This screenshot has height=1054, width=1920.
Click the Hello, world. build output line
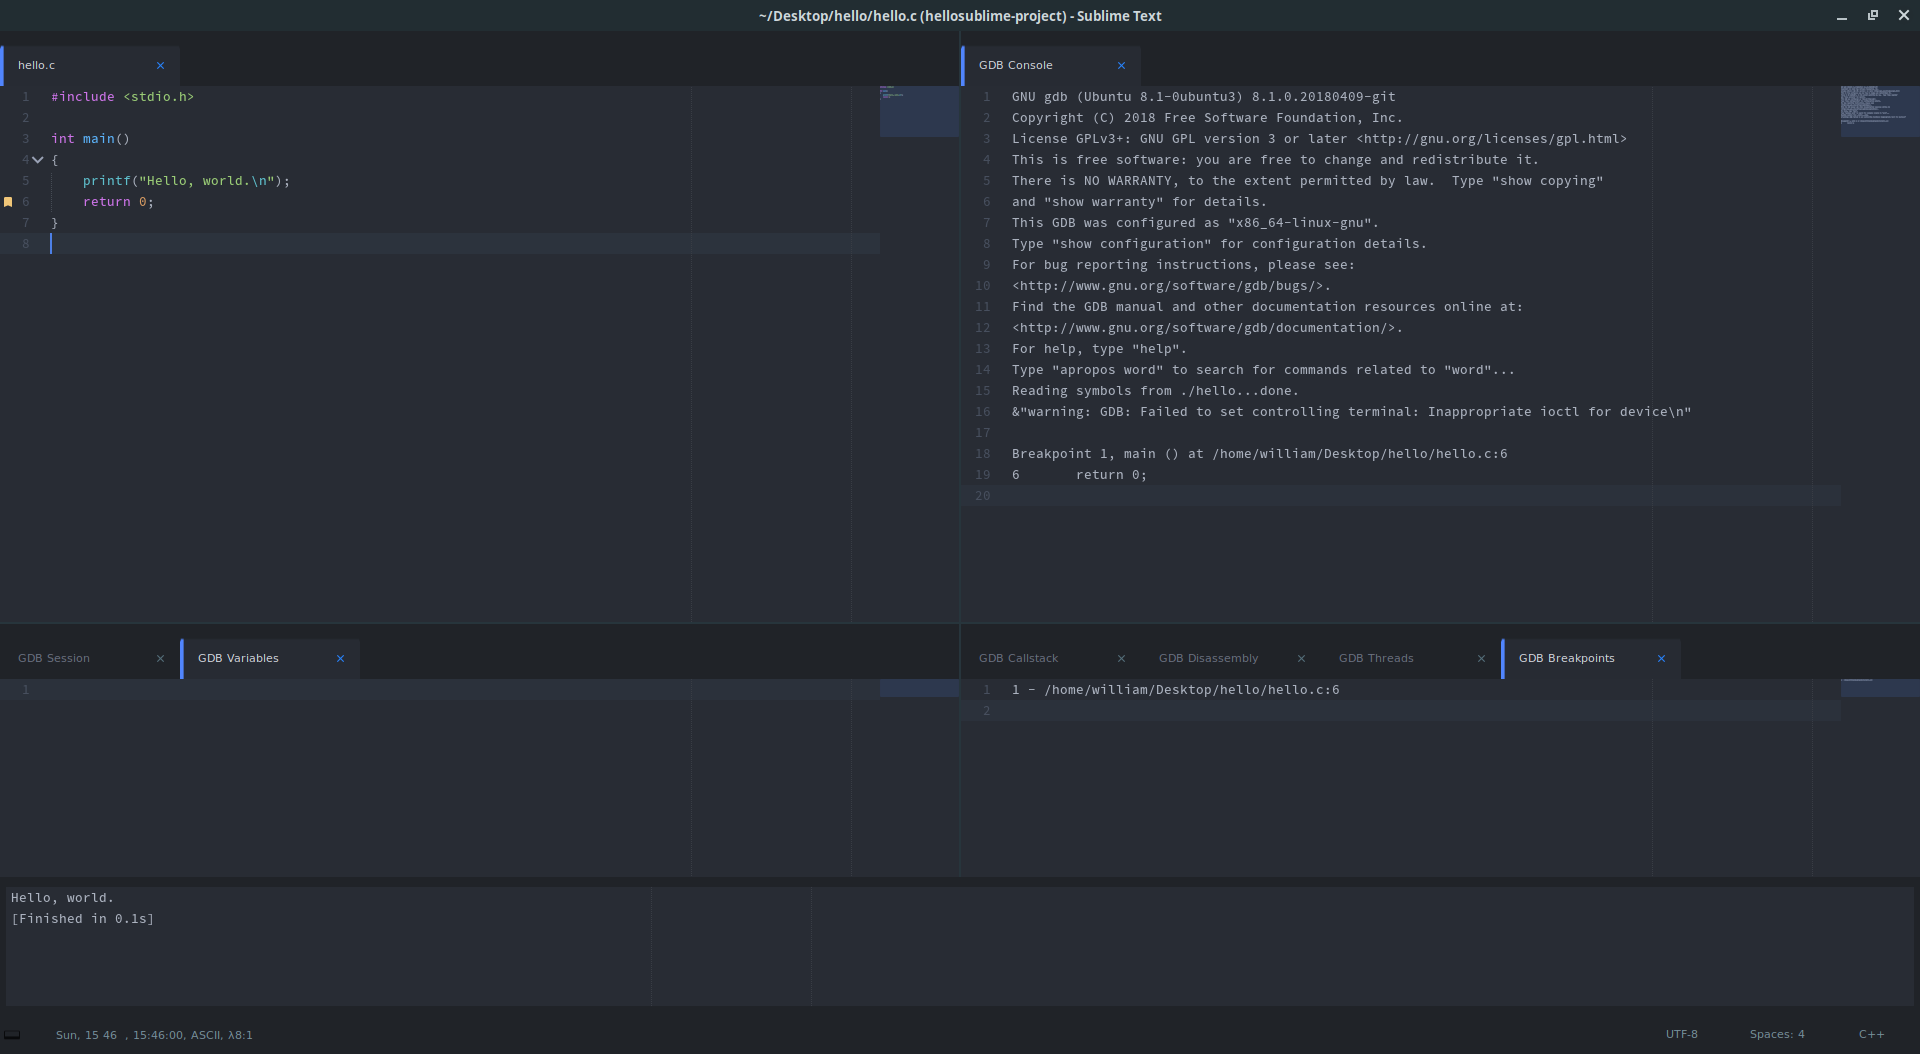pos(62,898)
